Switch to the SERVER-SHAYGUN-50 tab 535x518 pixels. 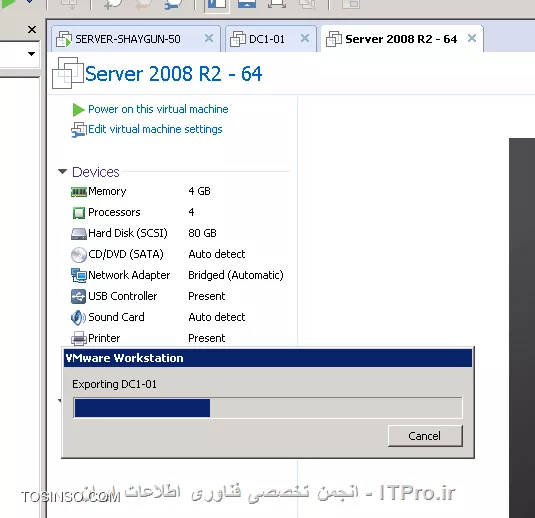point(135,39)
